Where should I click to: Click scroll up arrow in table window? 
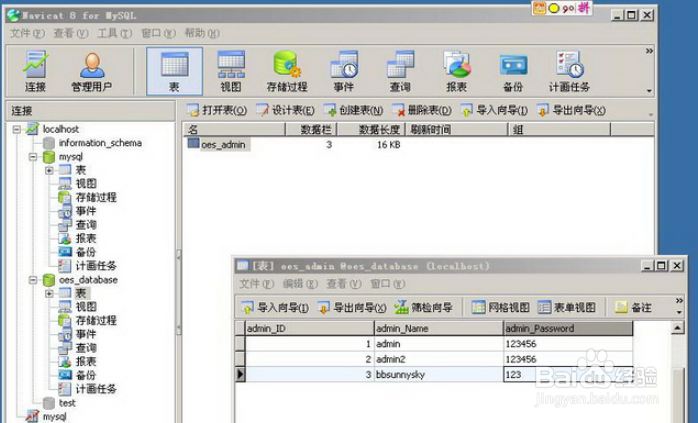(677, 329)
